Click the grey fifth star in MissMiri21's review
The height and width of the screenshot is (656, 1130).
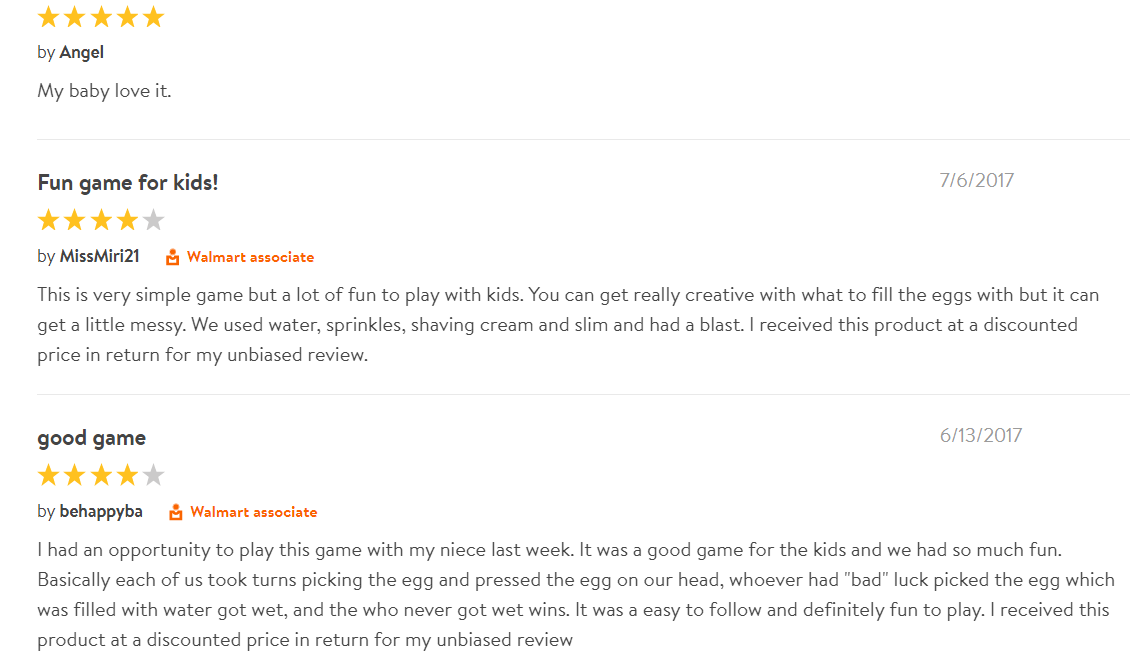[x=154, y=220]
